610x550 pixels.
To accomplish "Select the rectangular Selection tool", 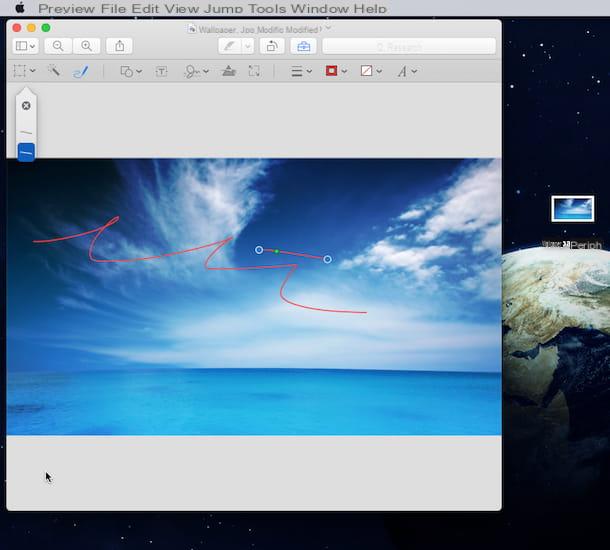I will tap(19, 71).
